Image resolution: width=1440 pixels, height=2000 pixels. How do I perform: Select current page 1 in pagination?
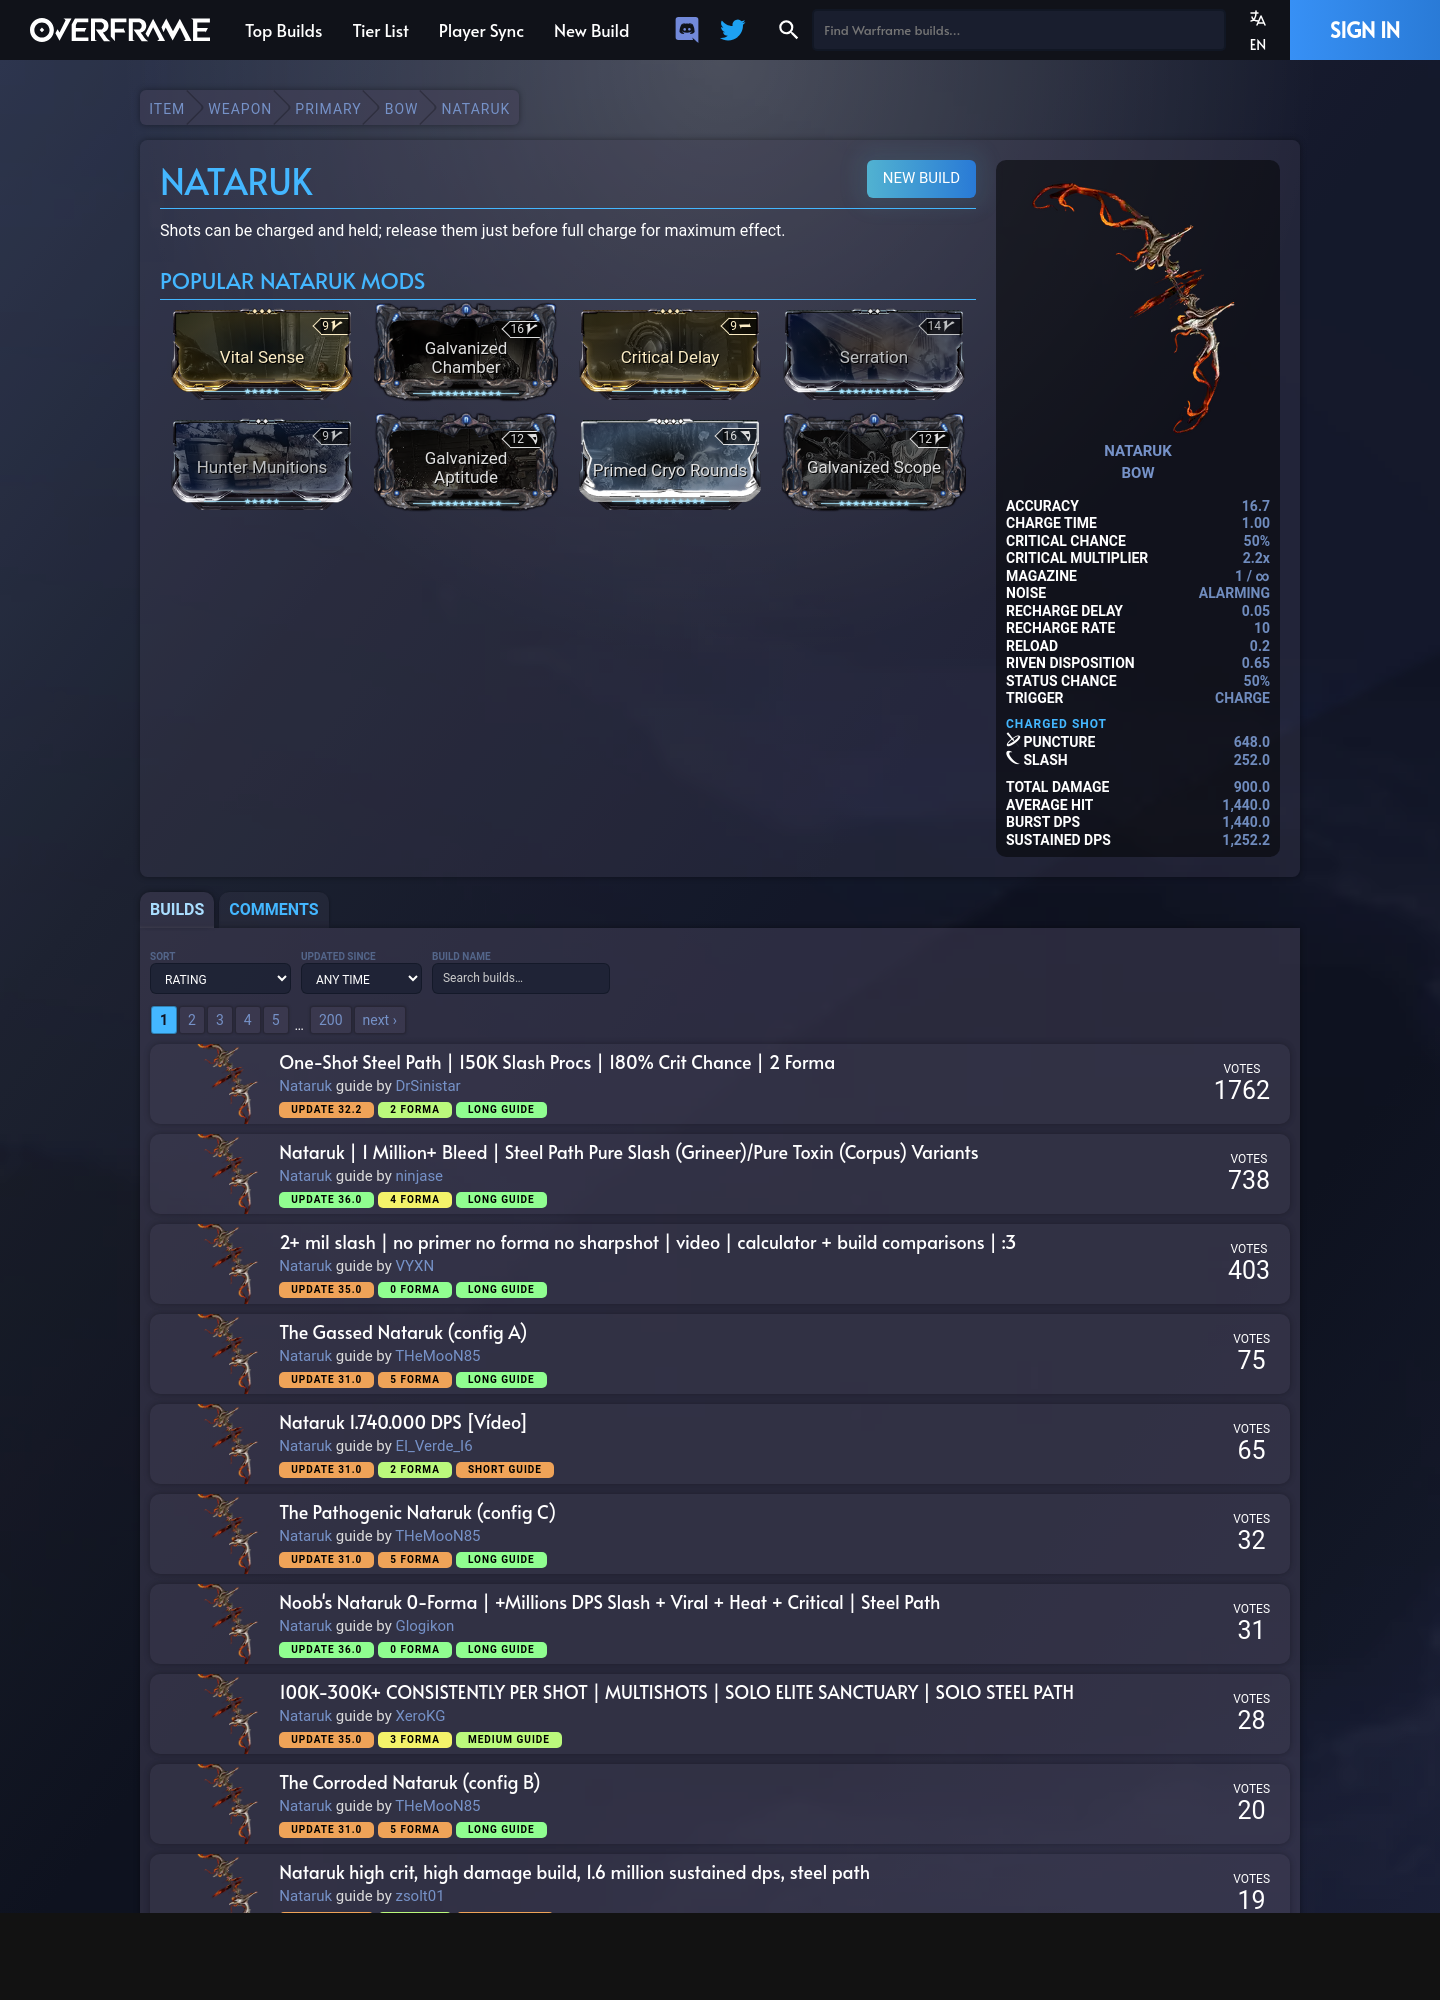click(164, 1020)
